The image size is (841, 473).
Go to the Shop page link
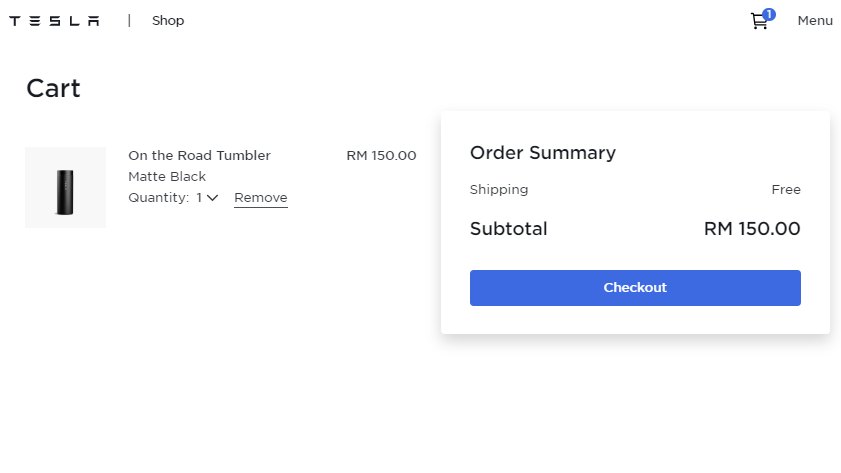click(168, 21)
